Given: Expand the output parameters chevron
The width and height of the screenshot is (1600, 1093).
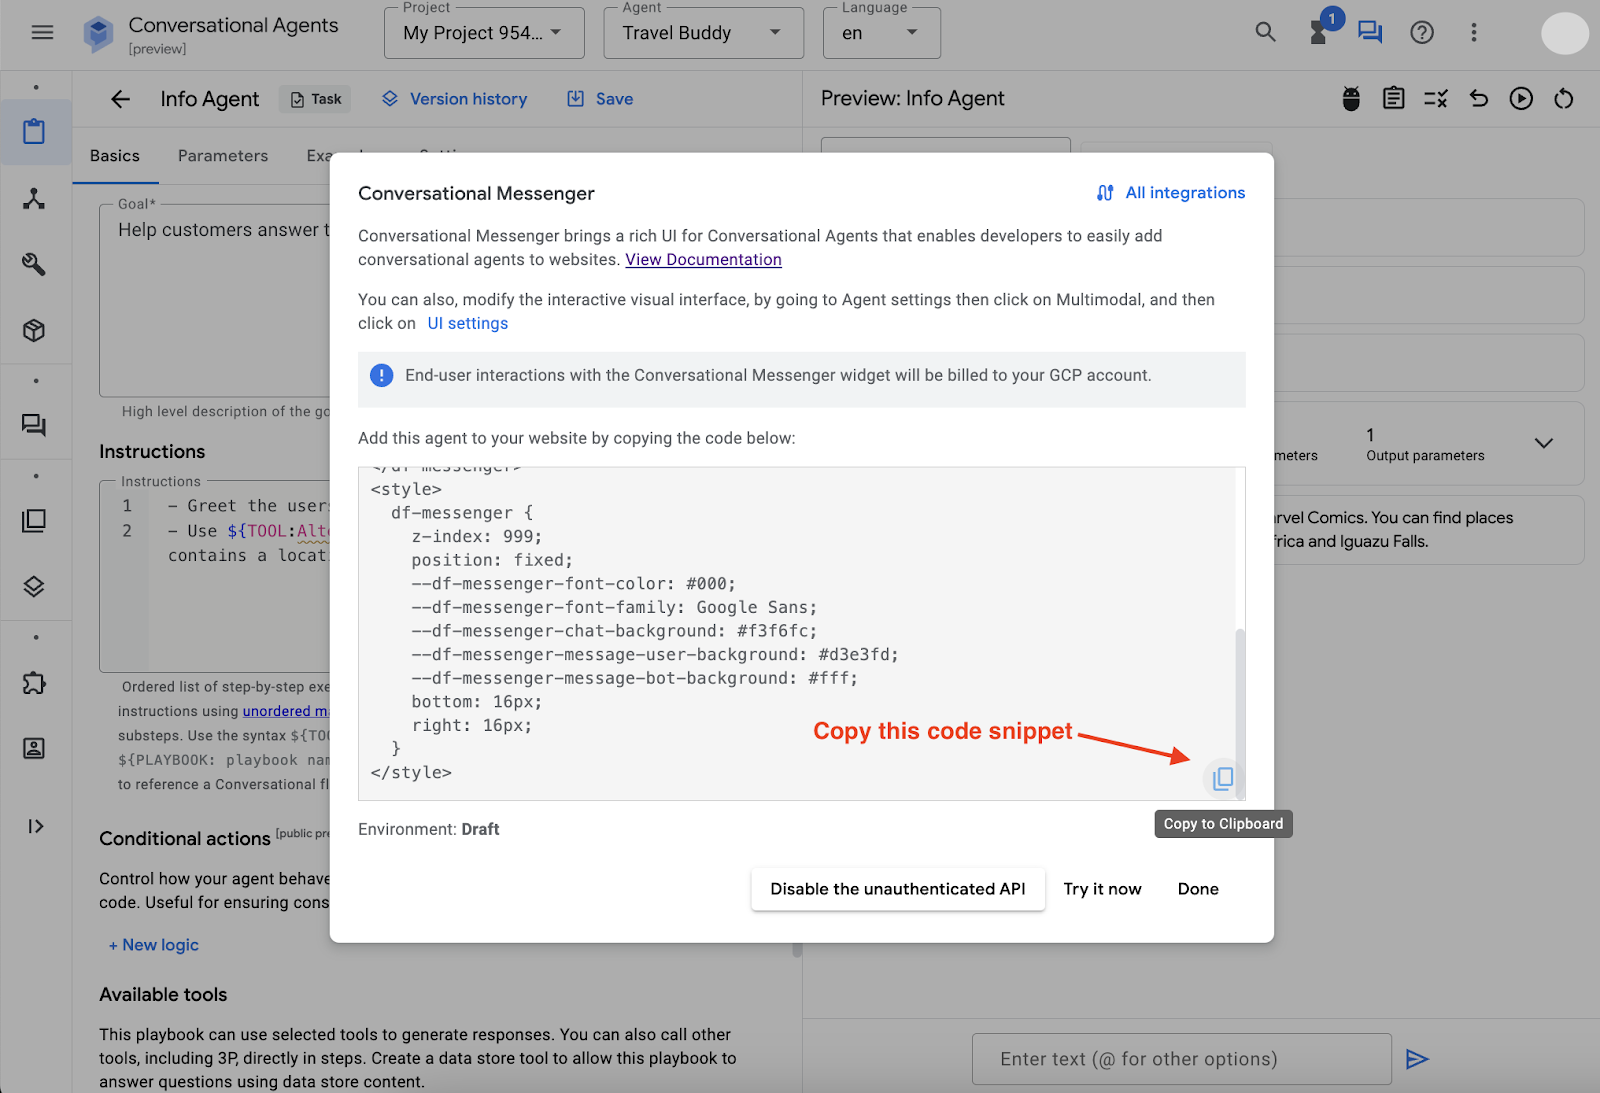Looking at the screenshot, I should (1543, 443).
